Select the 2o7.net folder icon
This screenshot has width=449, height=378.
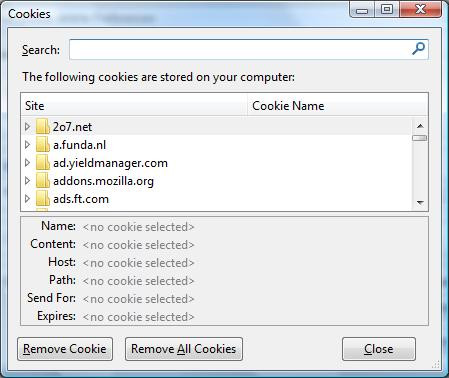point(43,127)
